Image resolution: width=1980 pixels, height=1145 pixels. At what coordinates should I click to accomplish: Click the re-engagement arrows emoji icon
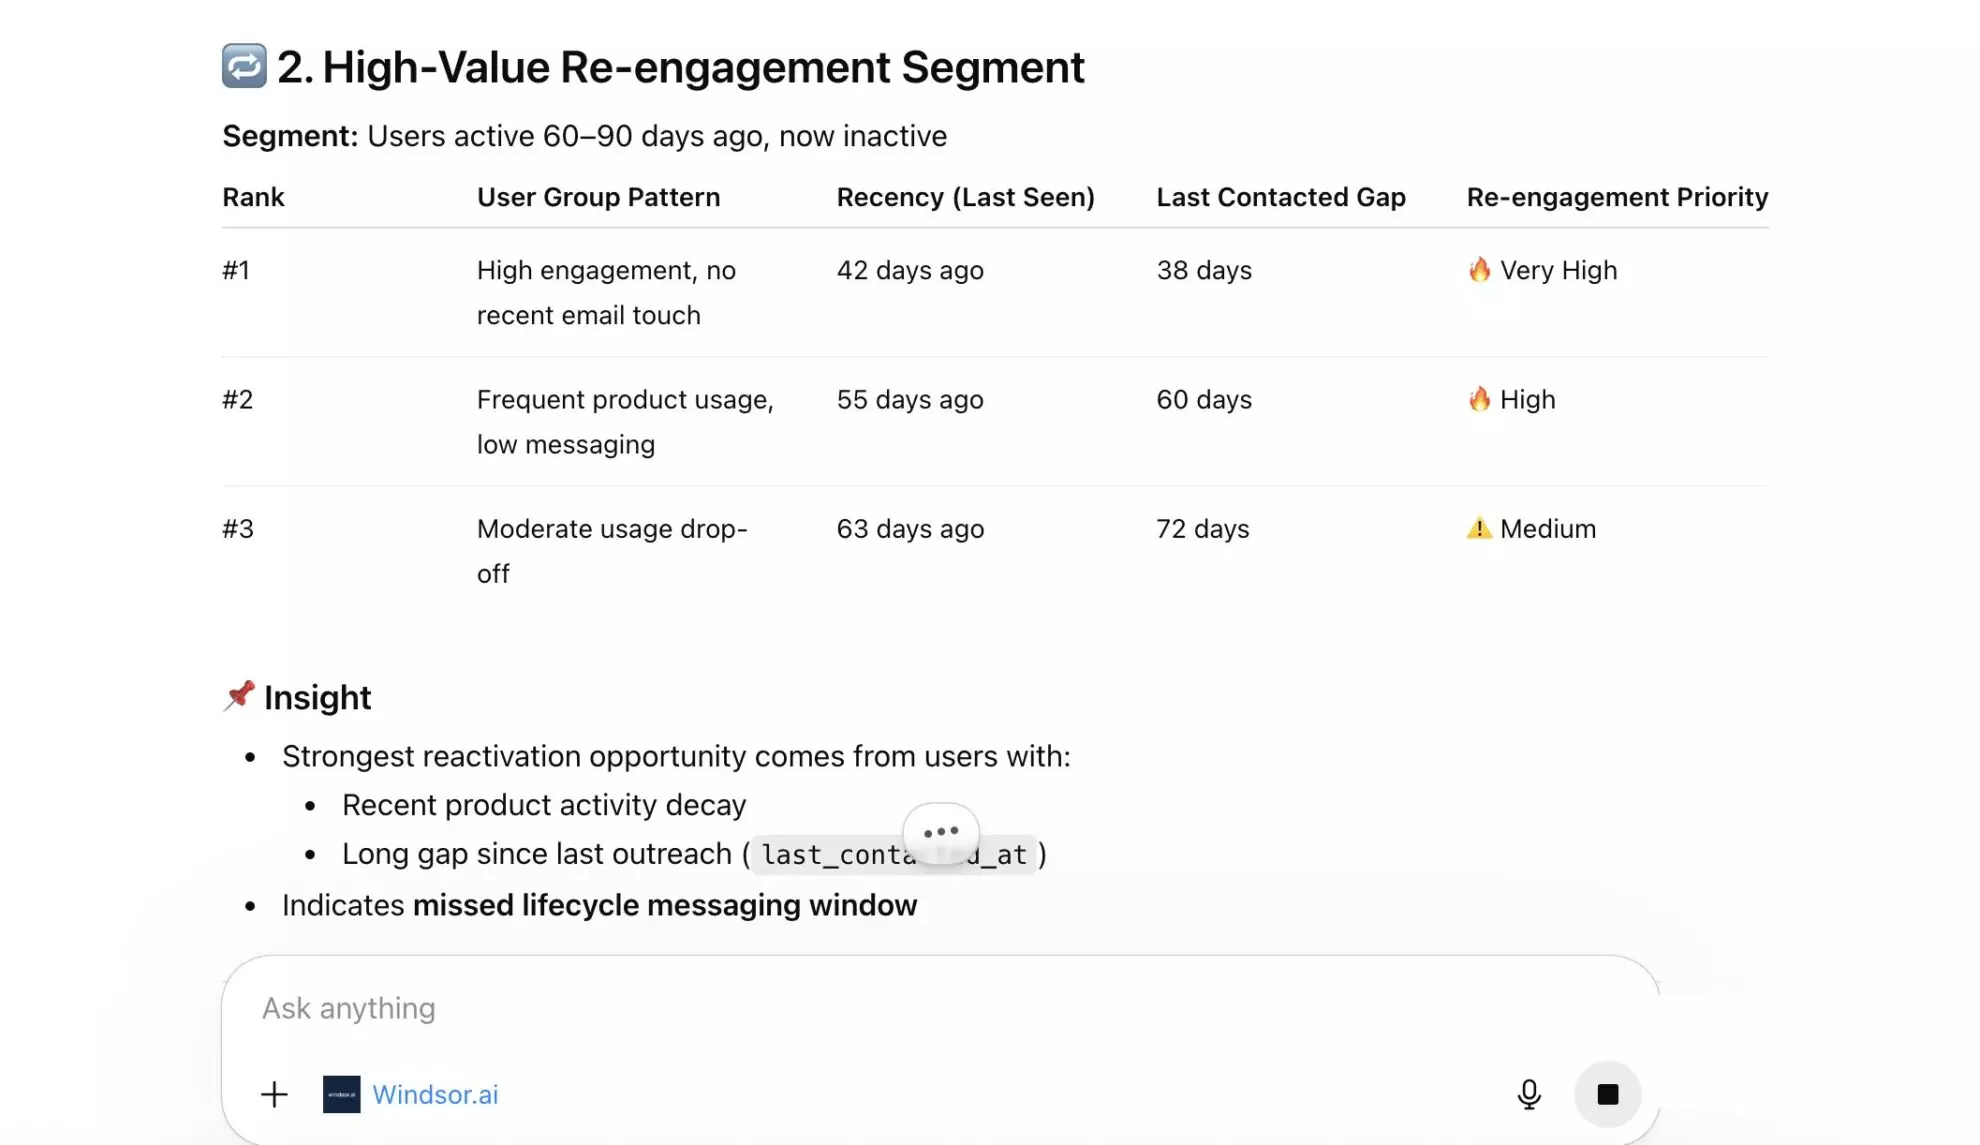coord(244,66)
